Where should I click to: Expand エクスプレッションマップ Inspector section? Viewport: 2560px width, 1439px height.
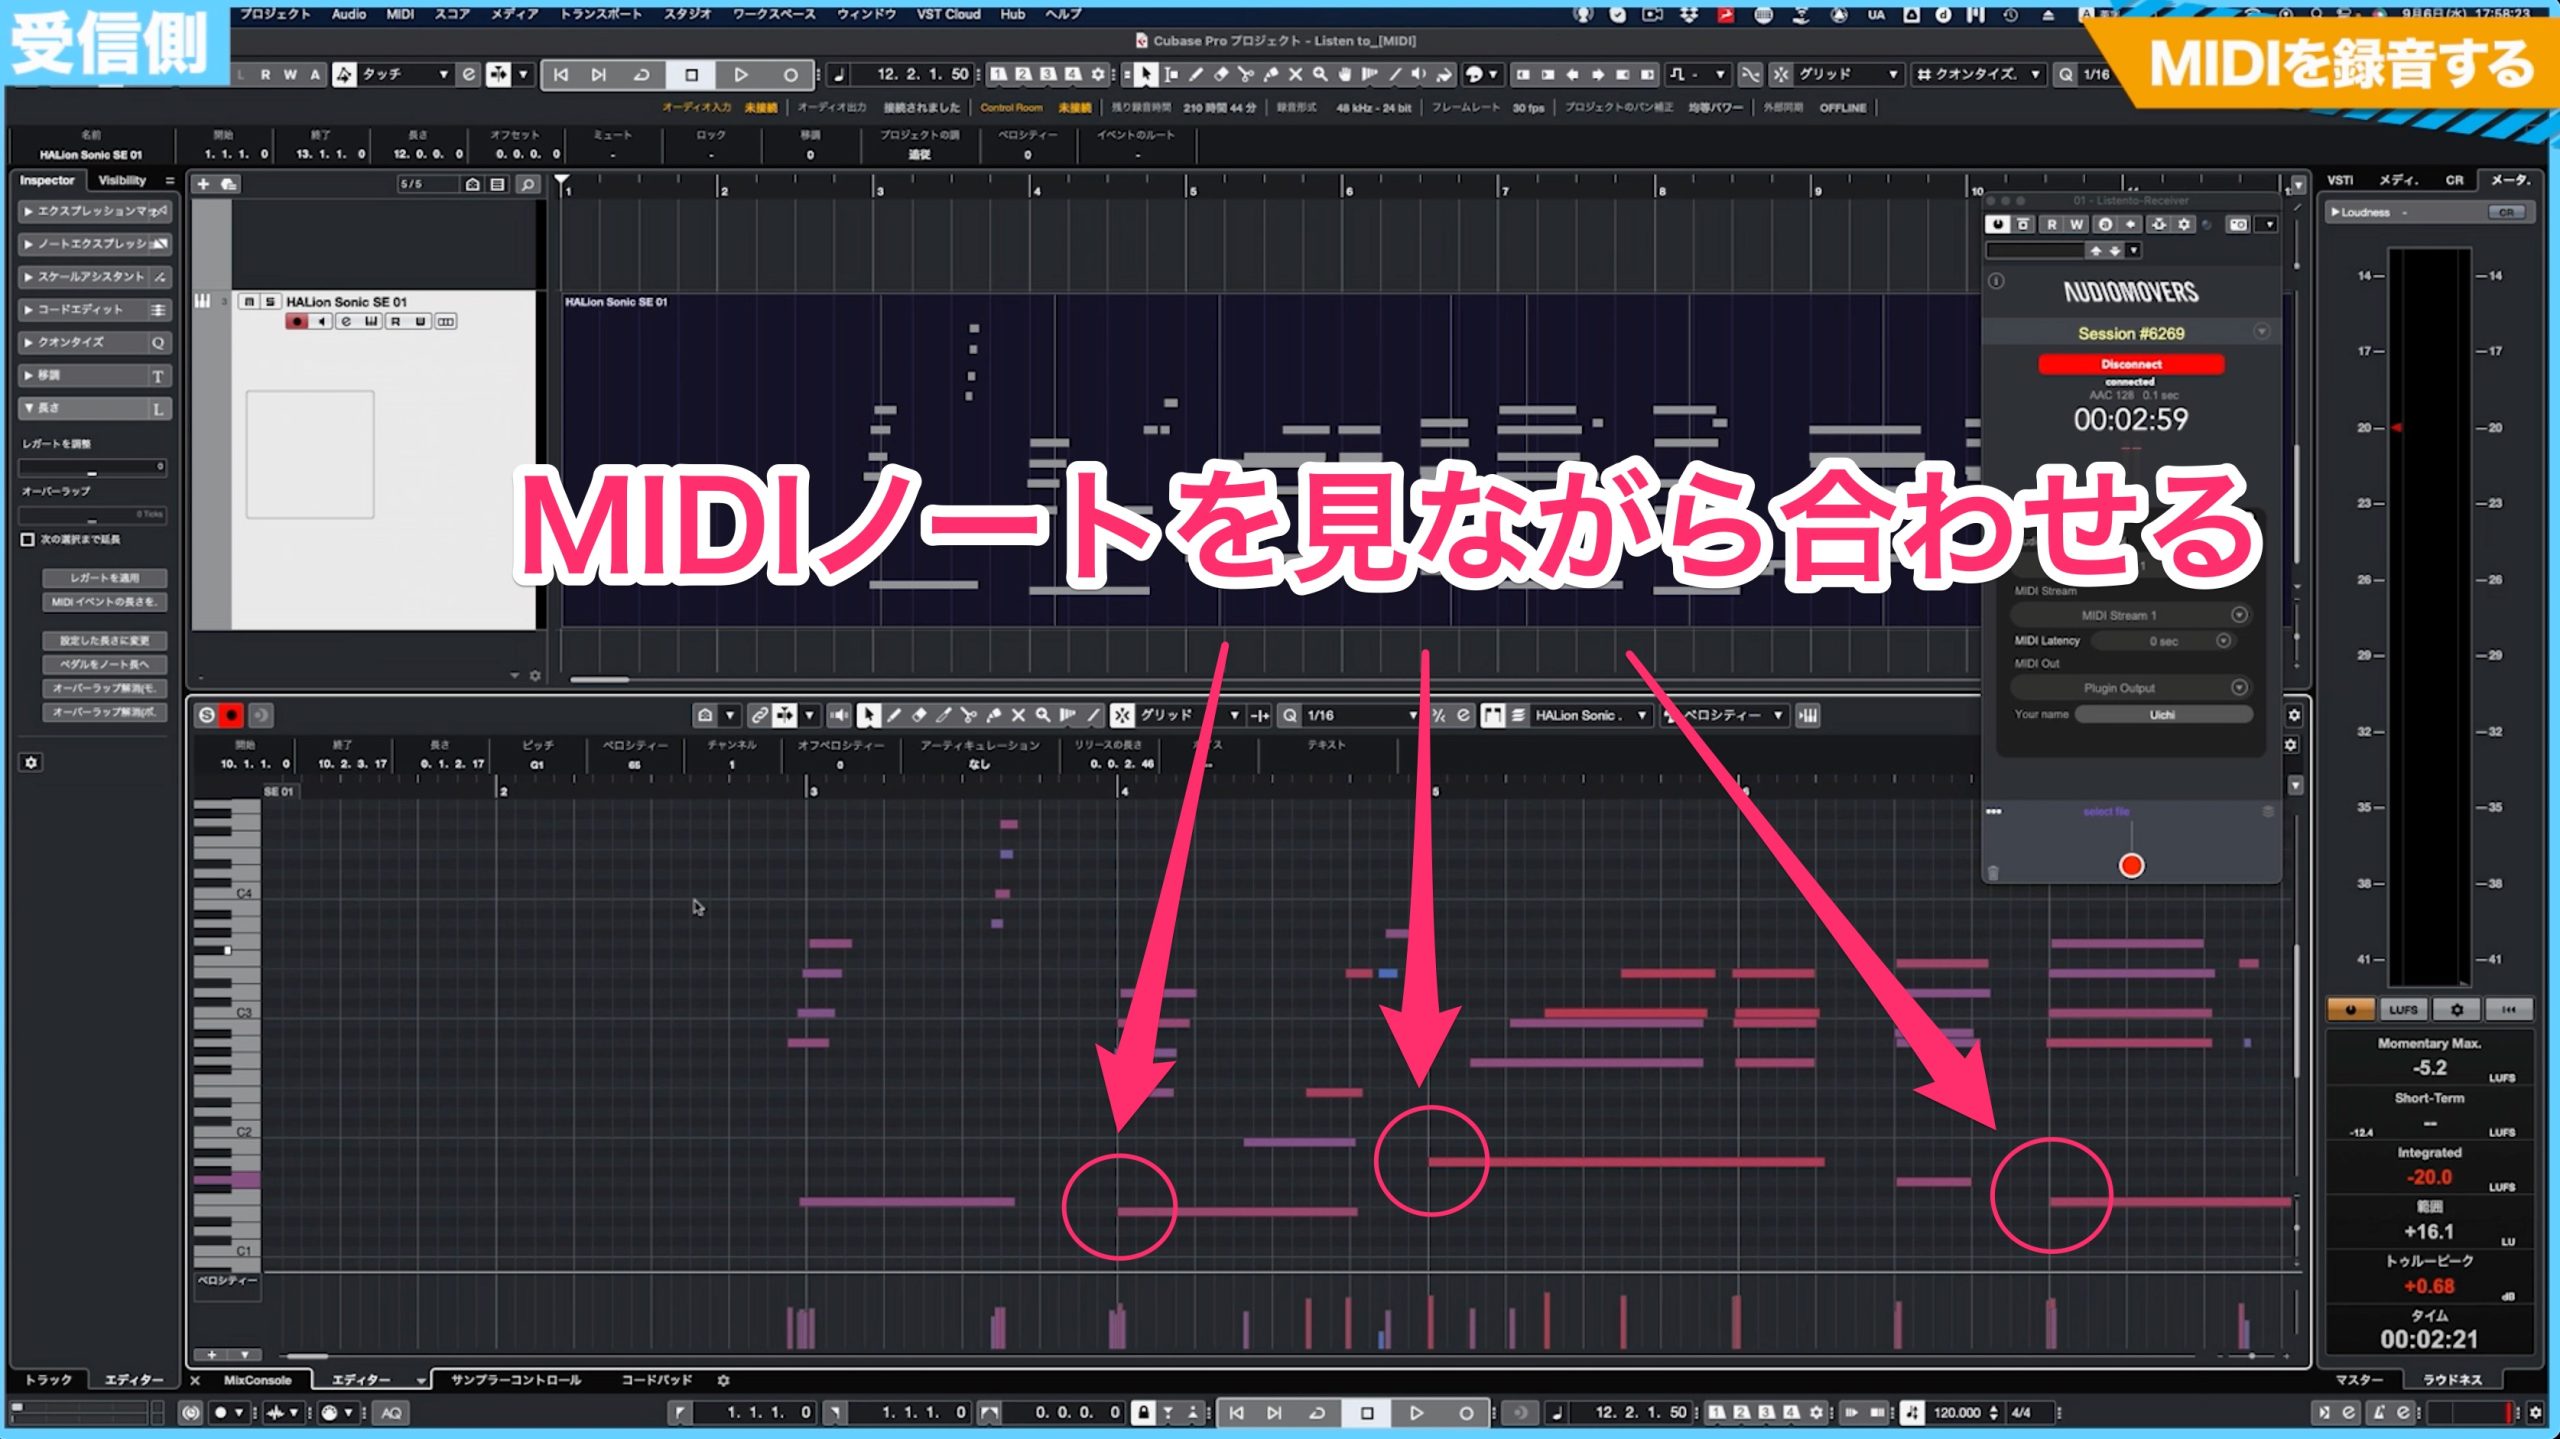(x=95, y=211)
